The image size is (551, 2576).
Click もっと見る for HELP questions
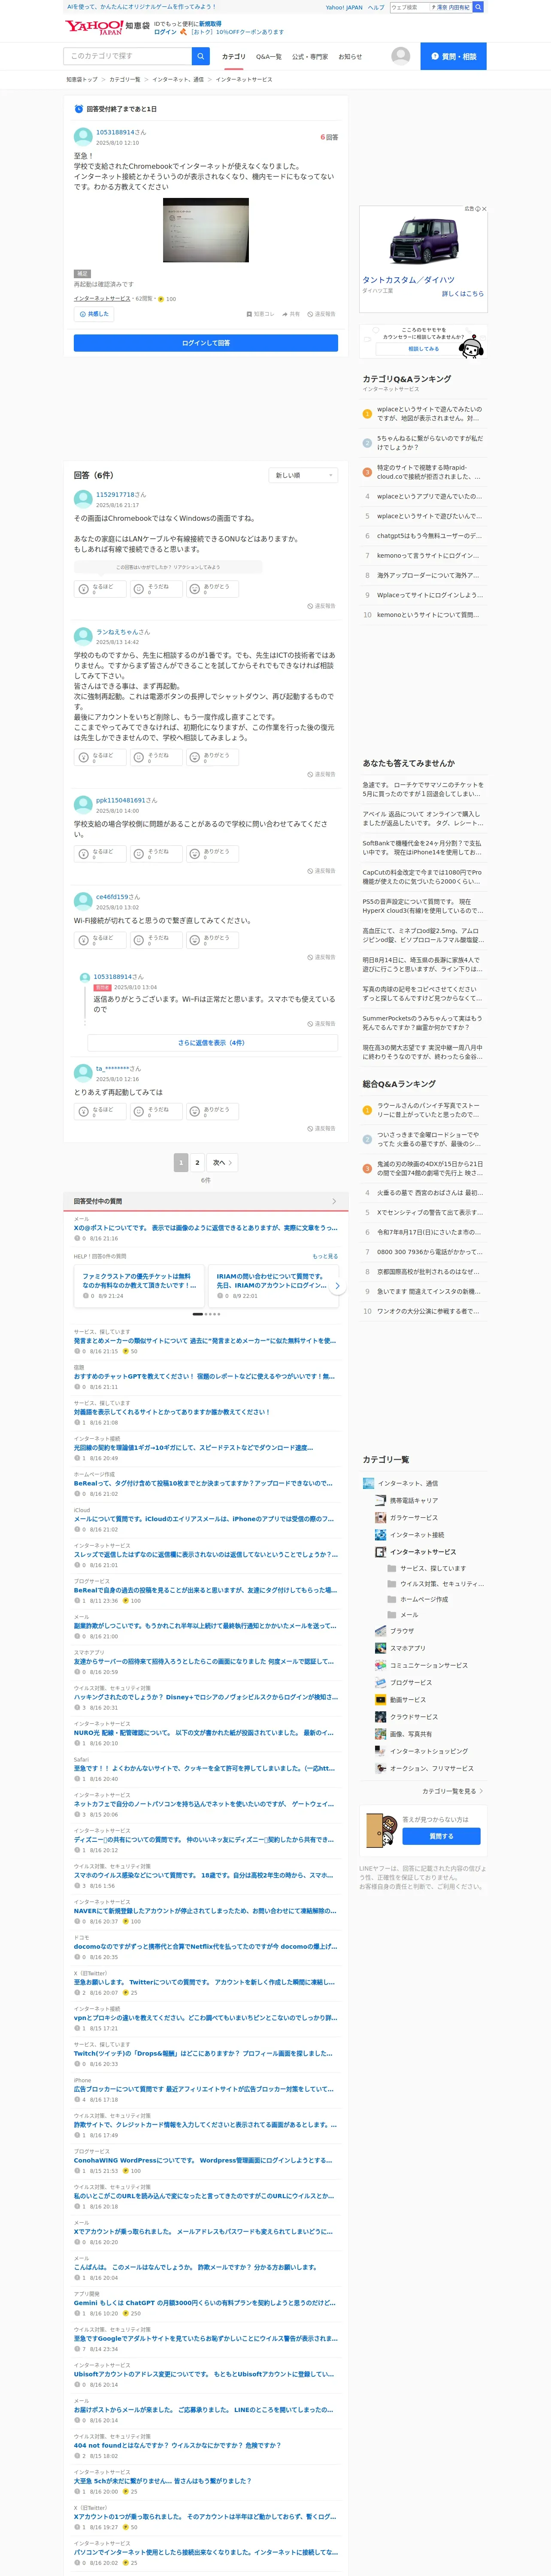325,1256
